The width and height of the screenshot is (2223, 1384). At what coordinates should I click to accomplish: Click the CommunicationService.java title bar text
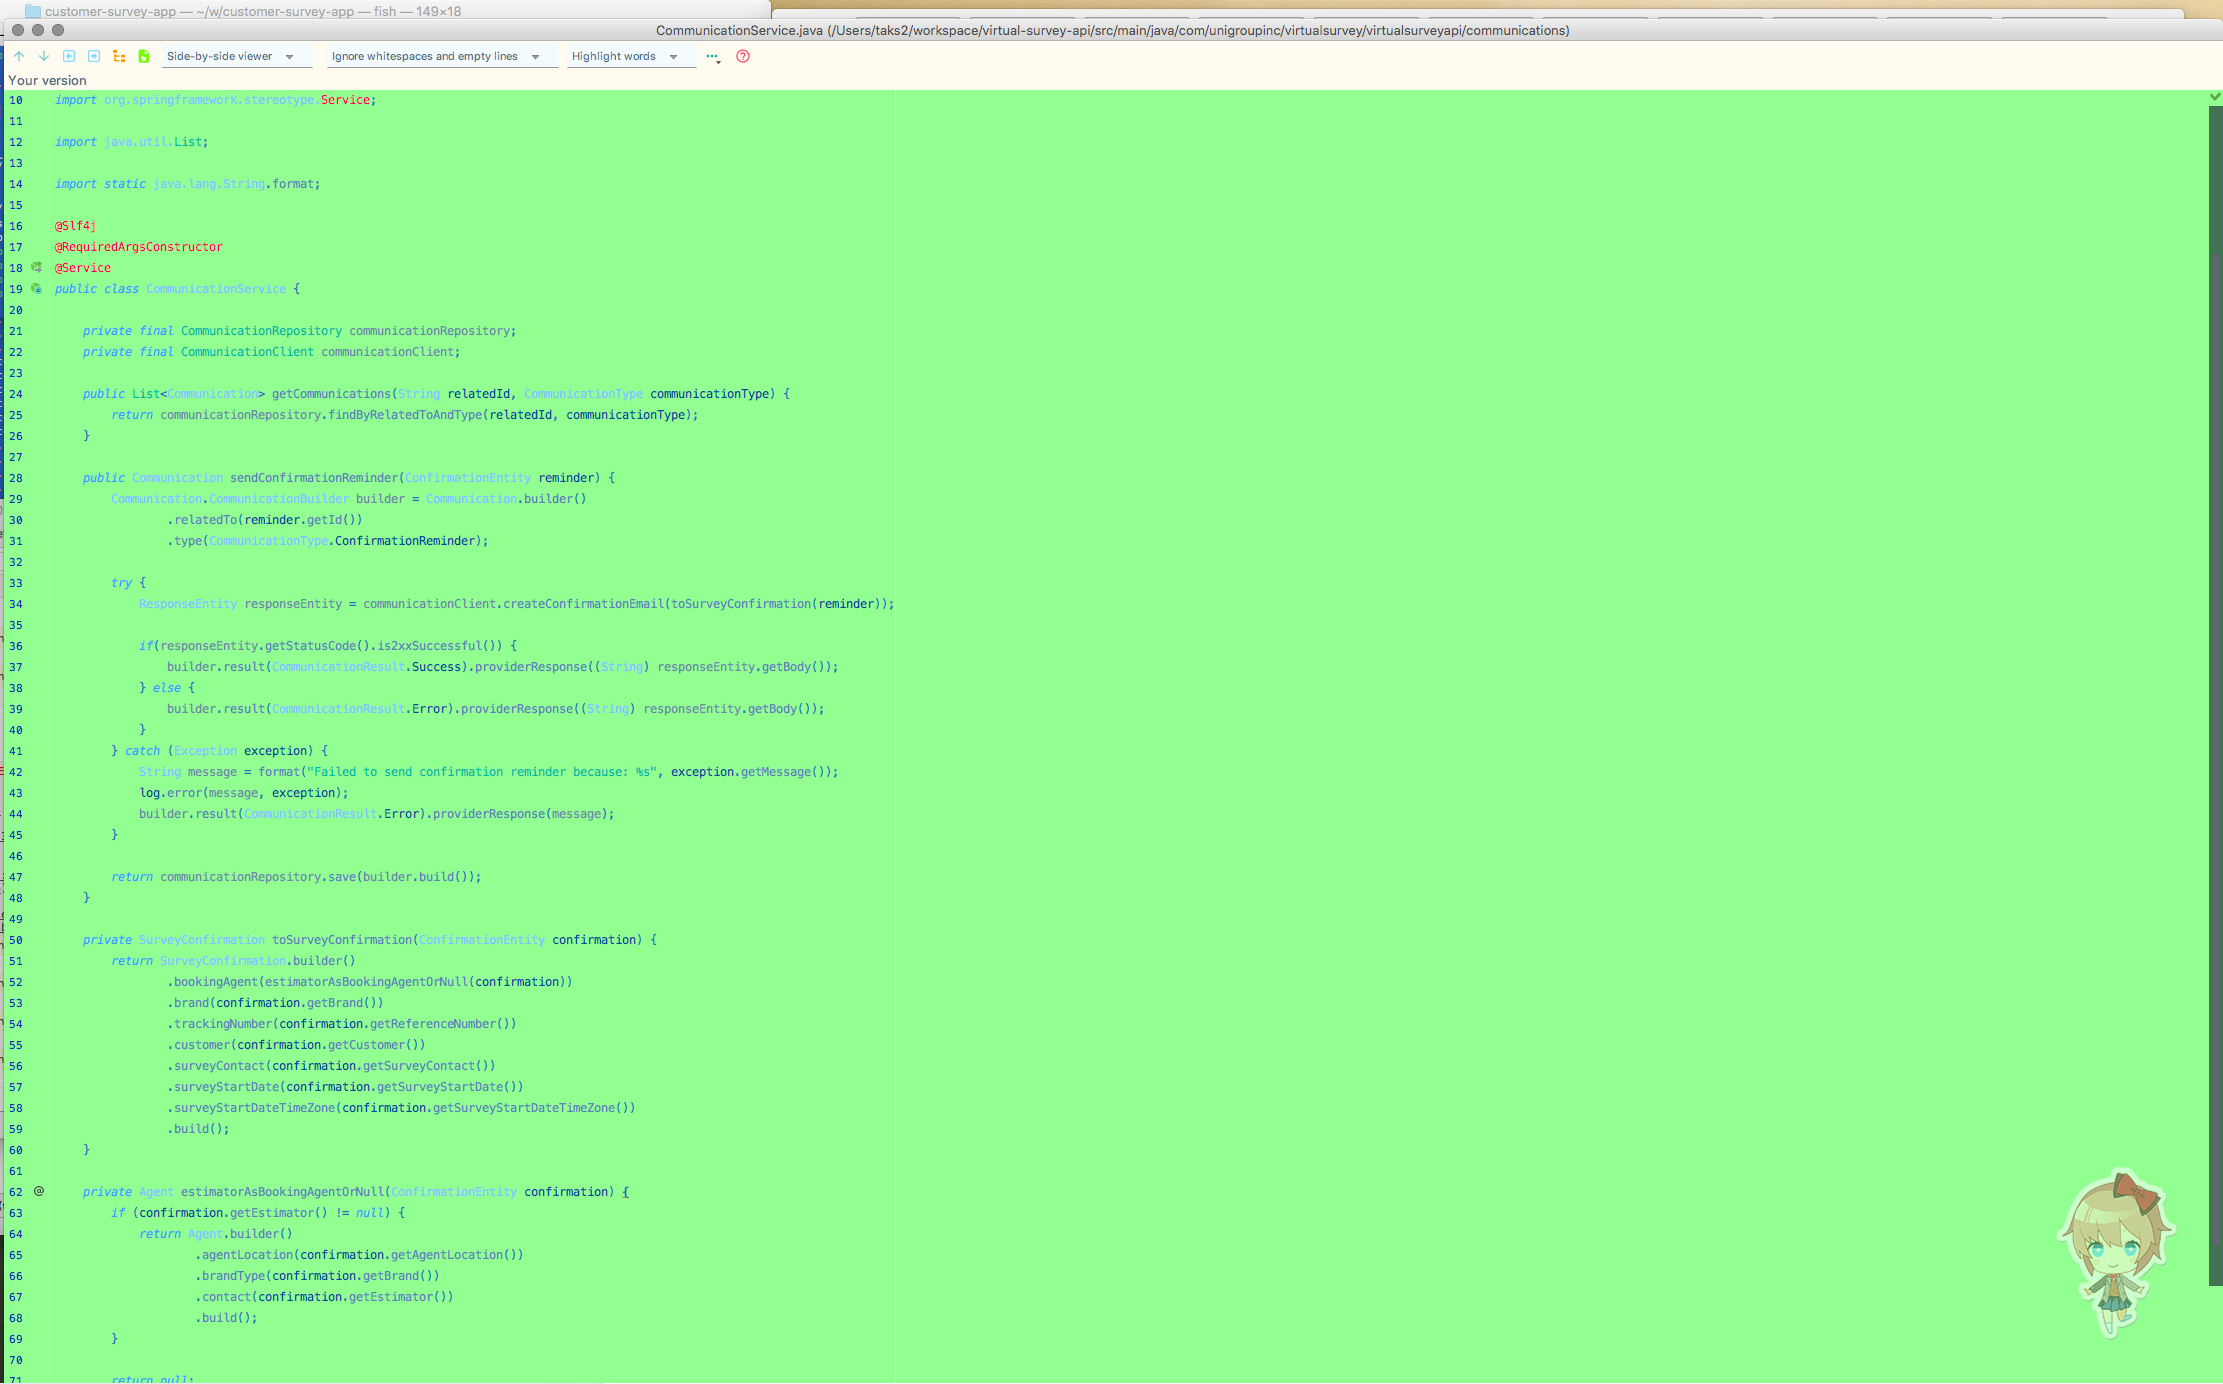(x=1110, y=30)
